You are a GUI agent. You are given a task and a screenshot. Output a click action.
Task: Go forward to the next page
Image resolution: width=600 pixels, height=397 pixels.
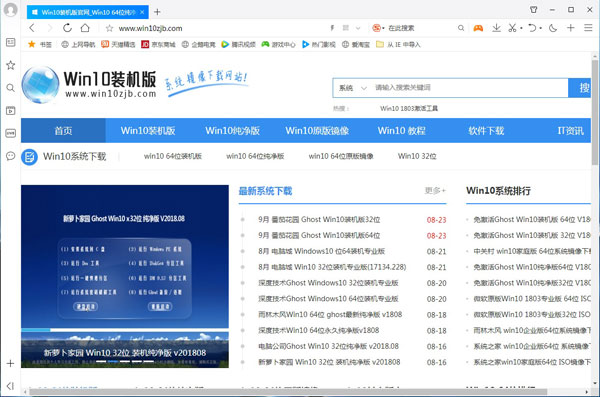(50, 28)
